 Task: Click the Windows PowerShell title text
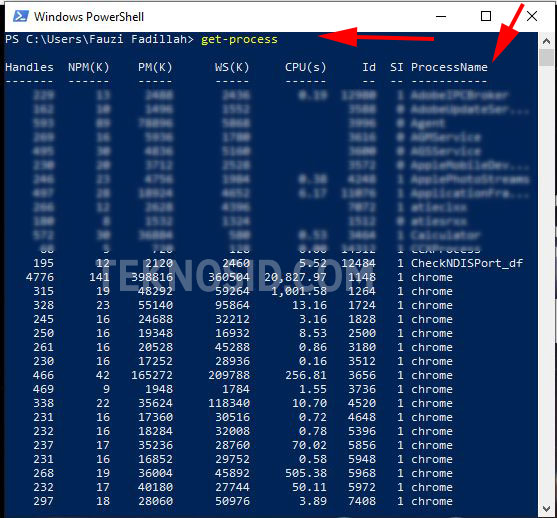tap(89, 17)
